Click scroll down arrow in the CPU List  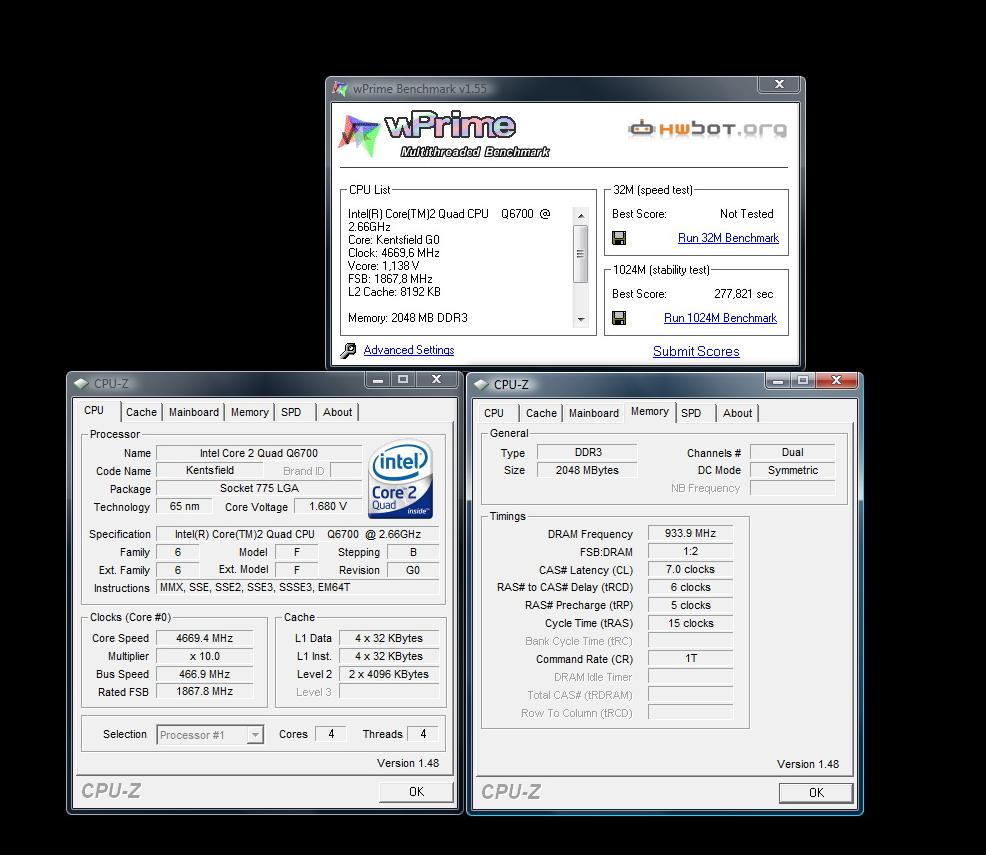point(581,319)
